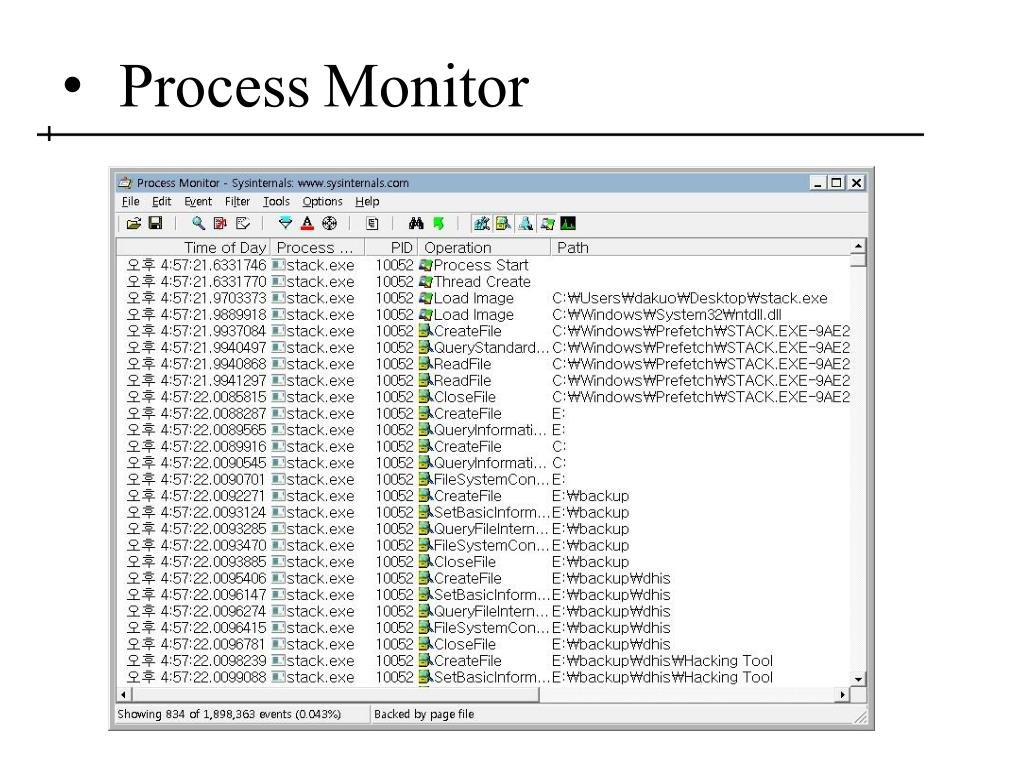1024x768 pixels.
Task: Select the CloseFile row for Prefetch path
Action: (x=483, y=397)
